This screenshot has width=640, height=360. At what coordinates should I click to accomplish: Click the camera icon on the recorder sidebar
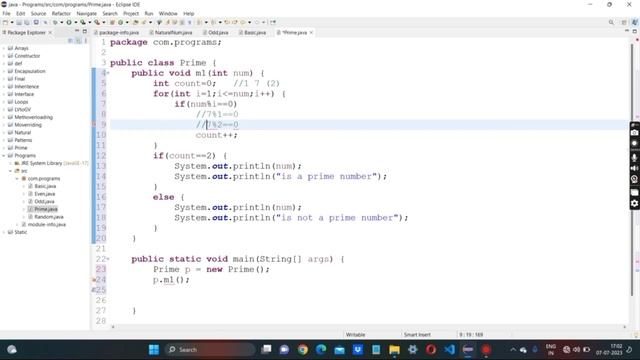pos(634,133)
